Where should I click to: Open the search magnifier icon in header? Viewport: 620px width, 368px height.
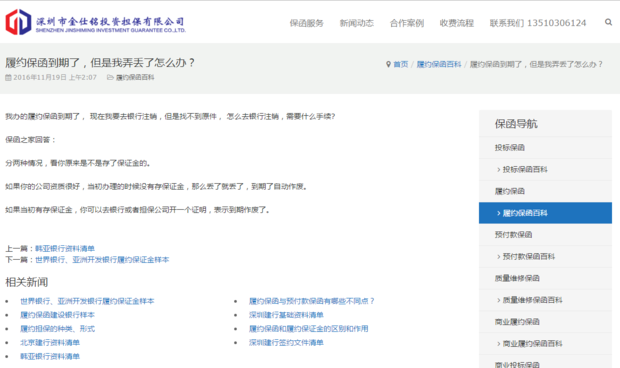pyautogui.click(x=608, y=22)
